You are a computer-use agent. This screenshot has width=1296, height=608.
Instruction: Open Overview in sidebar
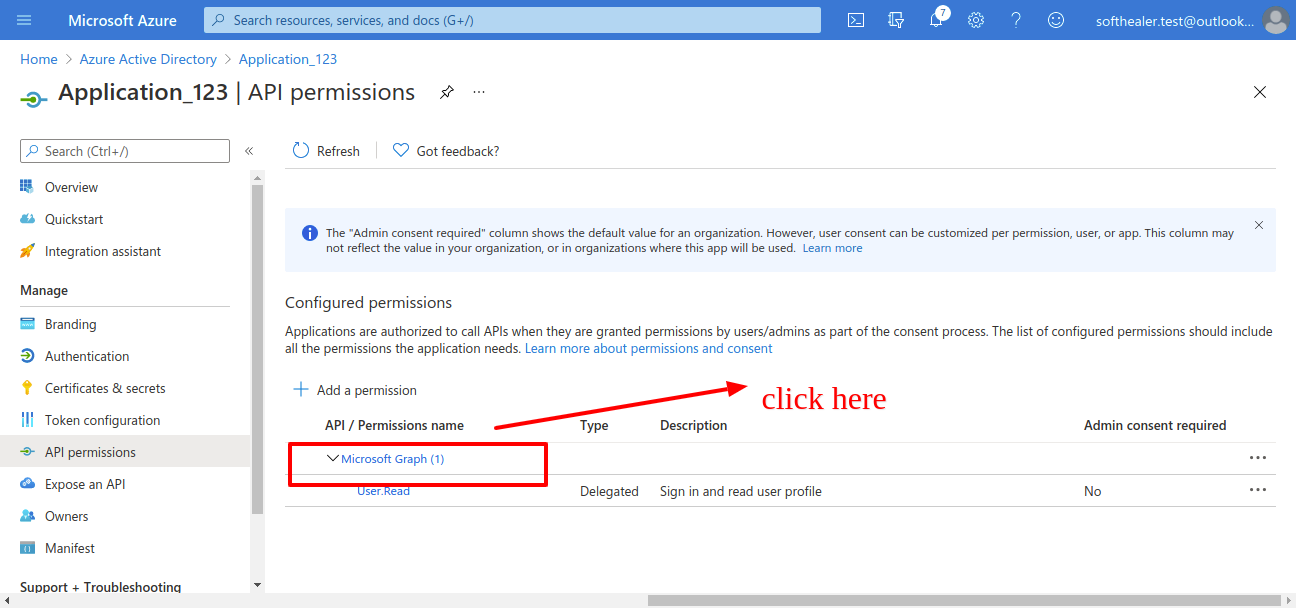click(x=71, y=187)
